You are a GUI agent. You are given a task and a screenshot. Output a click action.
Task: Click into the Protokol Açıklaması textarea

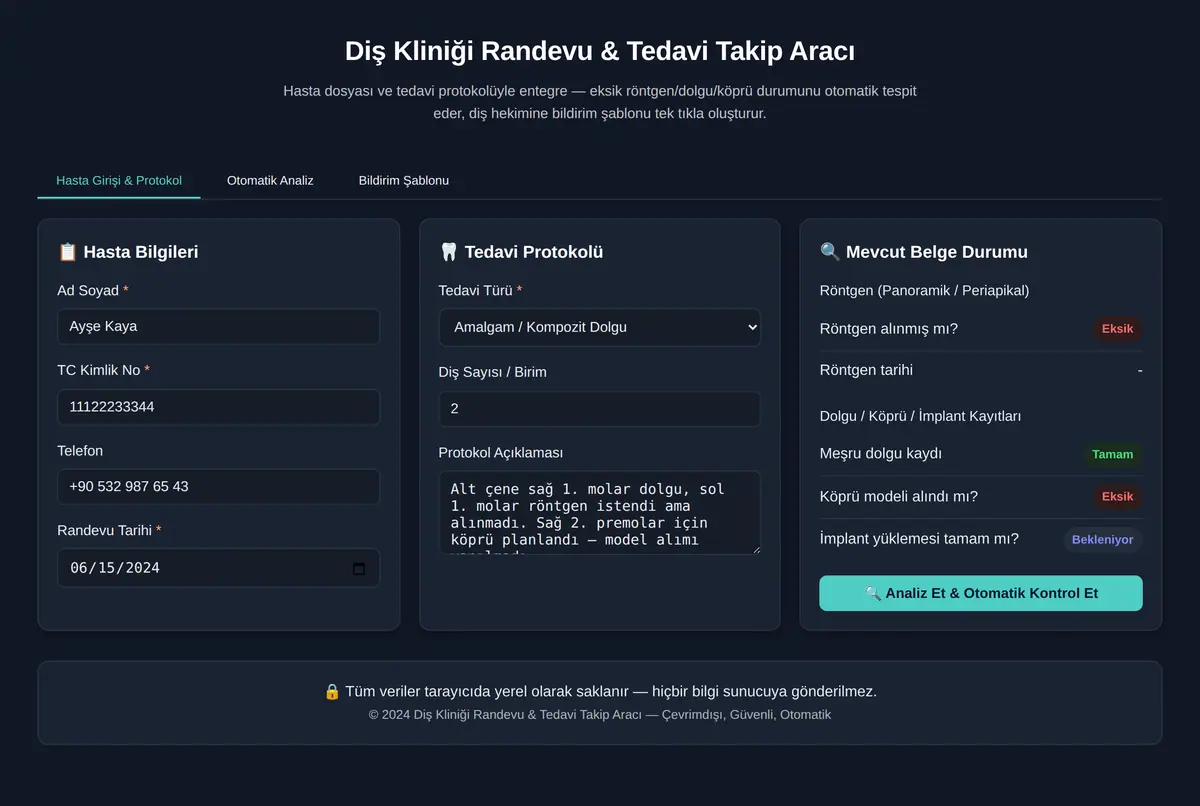coord(600,513)
